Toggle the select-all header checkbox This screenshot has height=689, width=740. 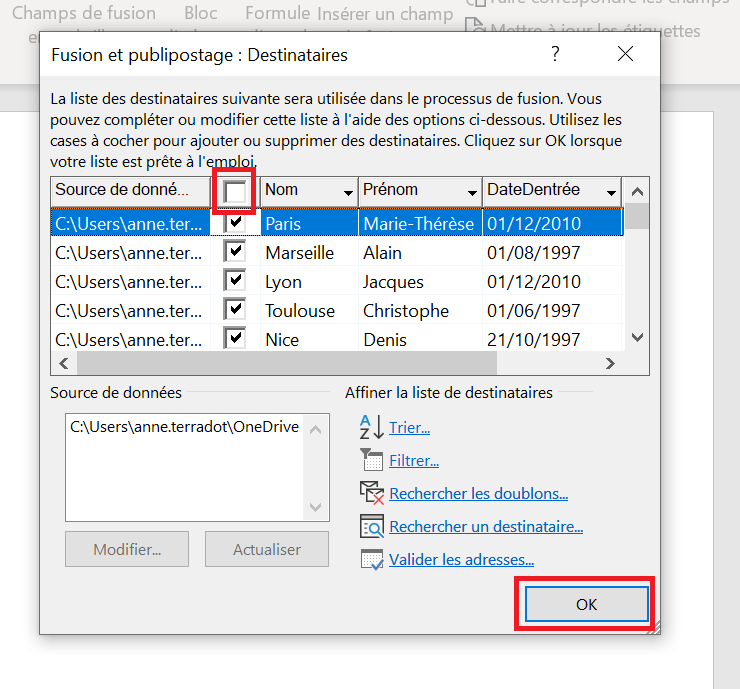pos(235,191)
